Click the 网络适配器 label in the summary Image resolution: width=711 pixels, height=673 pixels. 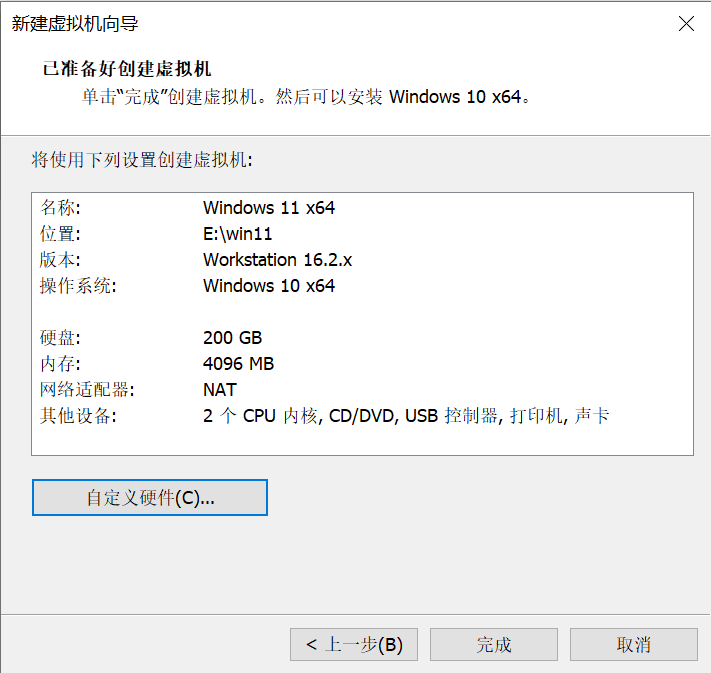point(87,390)
